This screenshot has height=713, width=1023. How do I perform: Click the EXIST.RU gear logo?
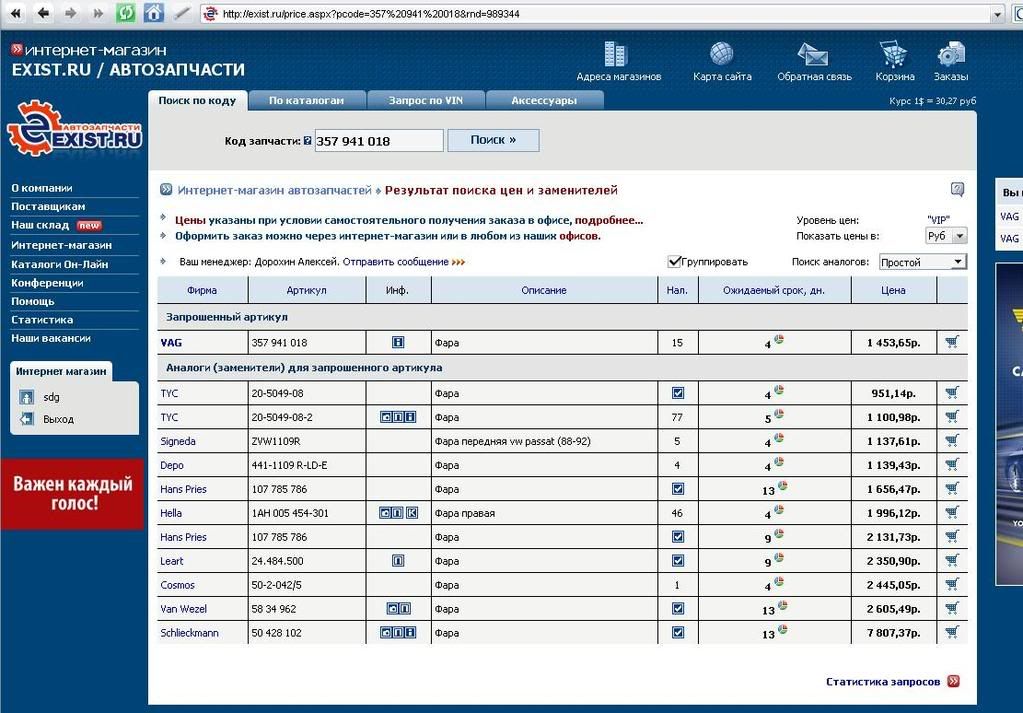click(x=73, y=129)
